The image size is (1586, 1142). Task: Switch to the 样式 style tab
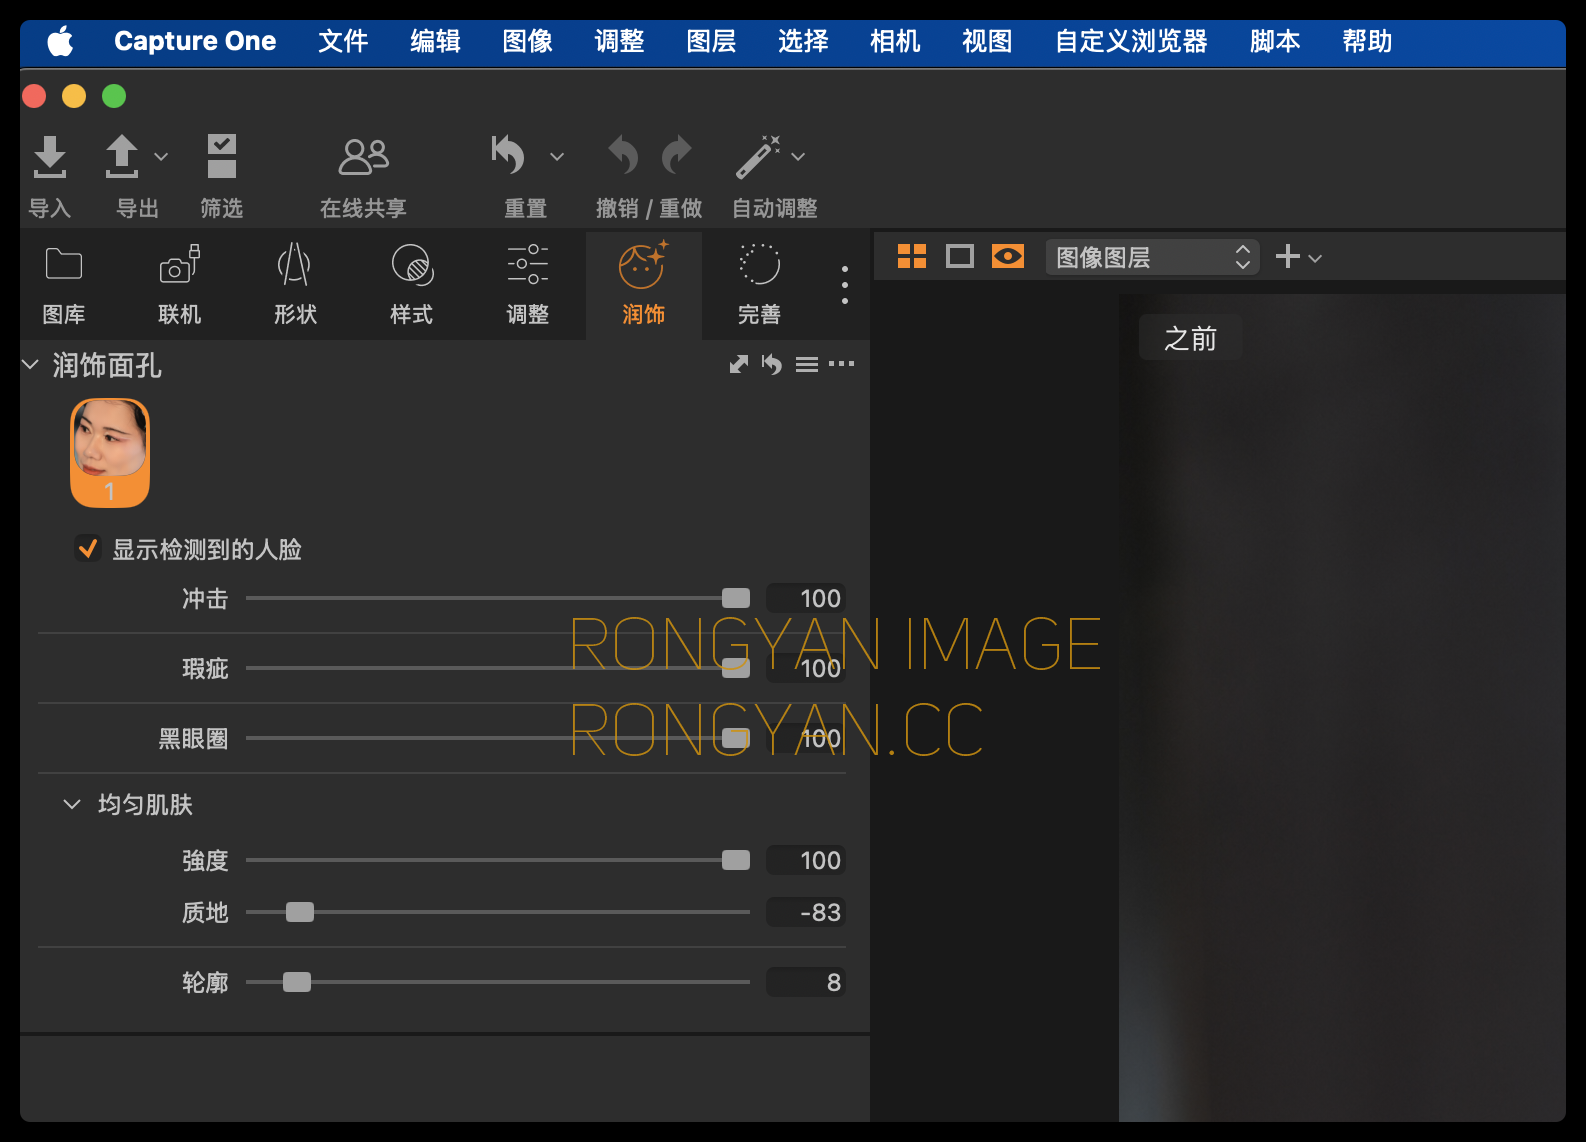pyautogui.click(x=411, y=286)
